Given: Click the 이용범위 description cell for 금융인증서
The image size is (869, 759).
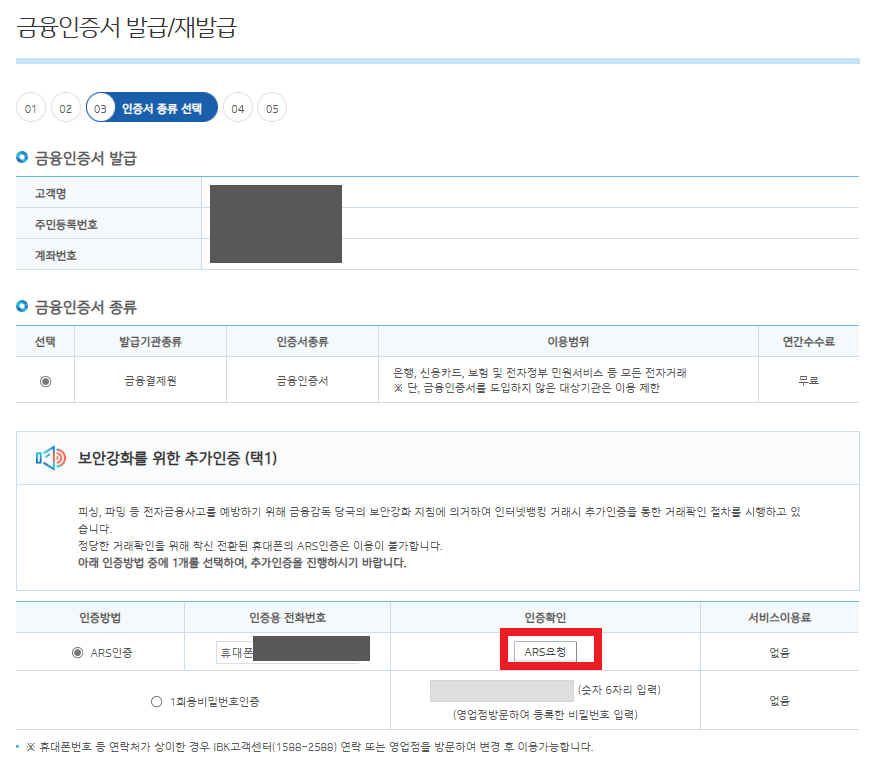Looking at the screenshot, I should coord(565,380).
